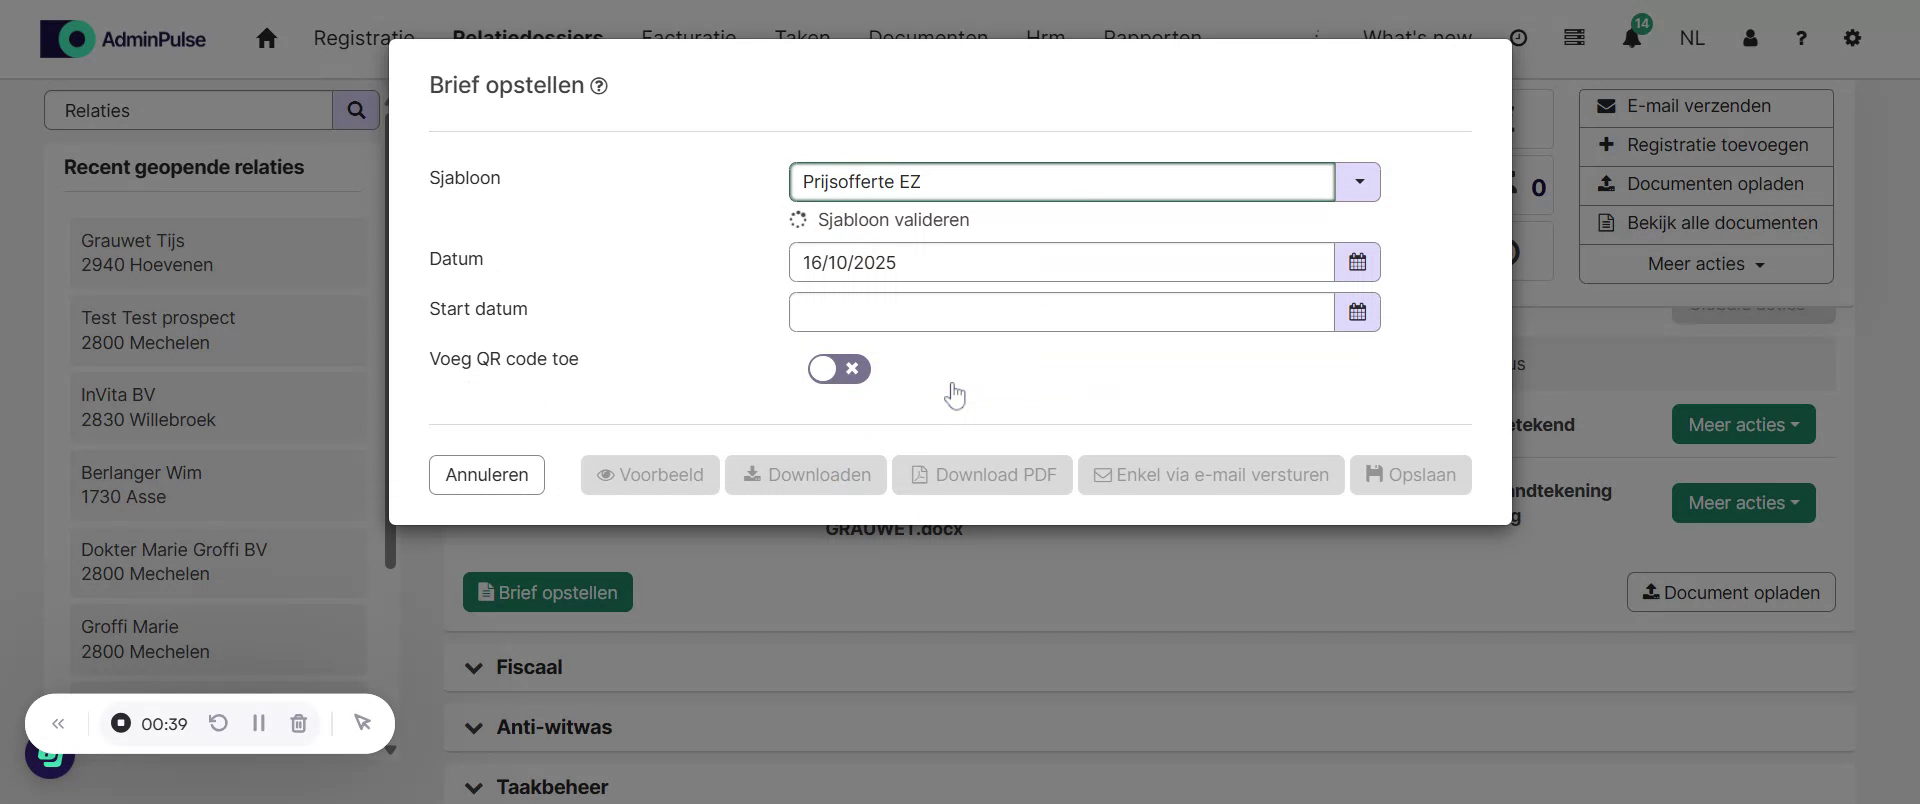Click the AdminPulse logo
The height and width of the screenshot is (804, 1920).
[123, 39]
